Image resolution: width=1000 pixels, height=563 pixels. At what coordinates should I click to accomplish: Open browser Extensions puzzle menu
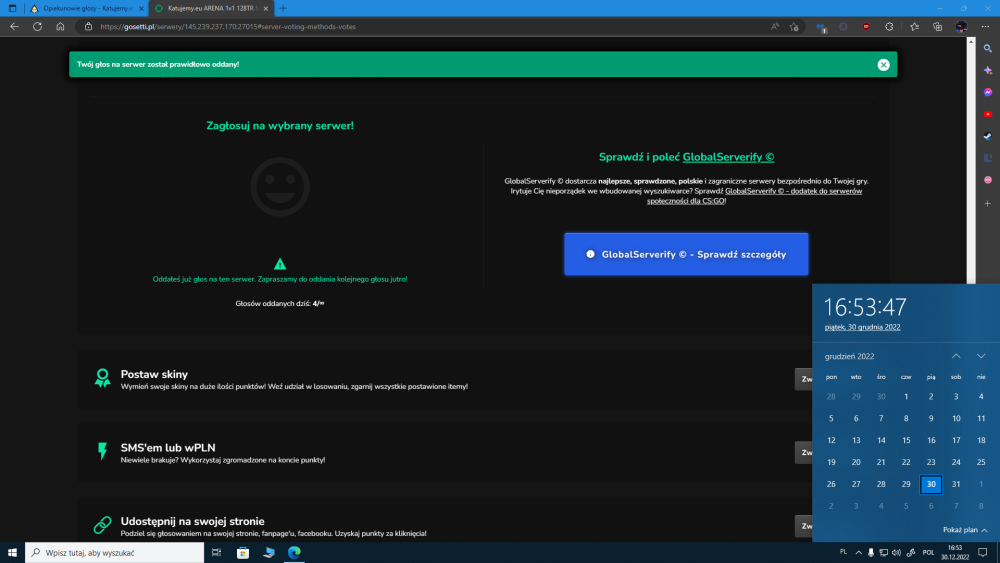889,26
